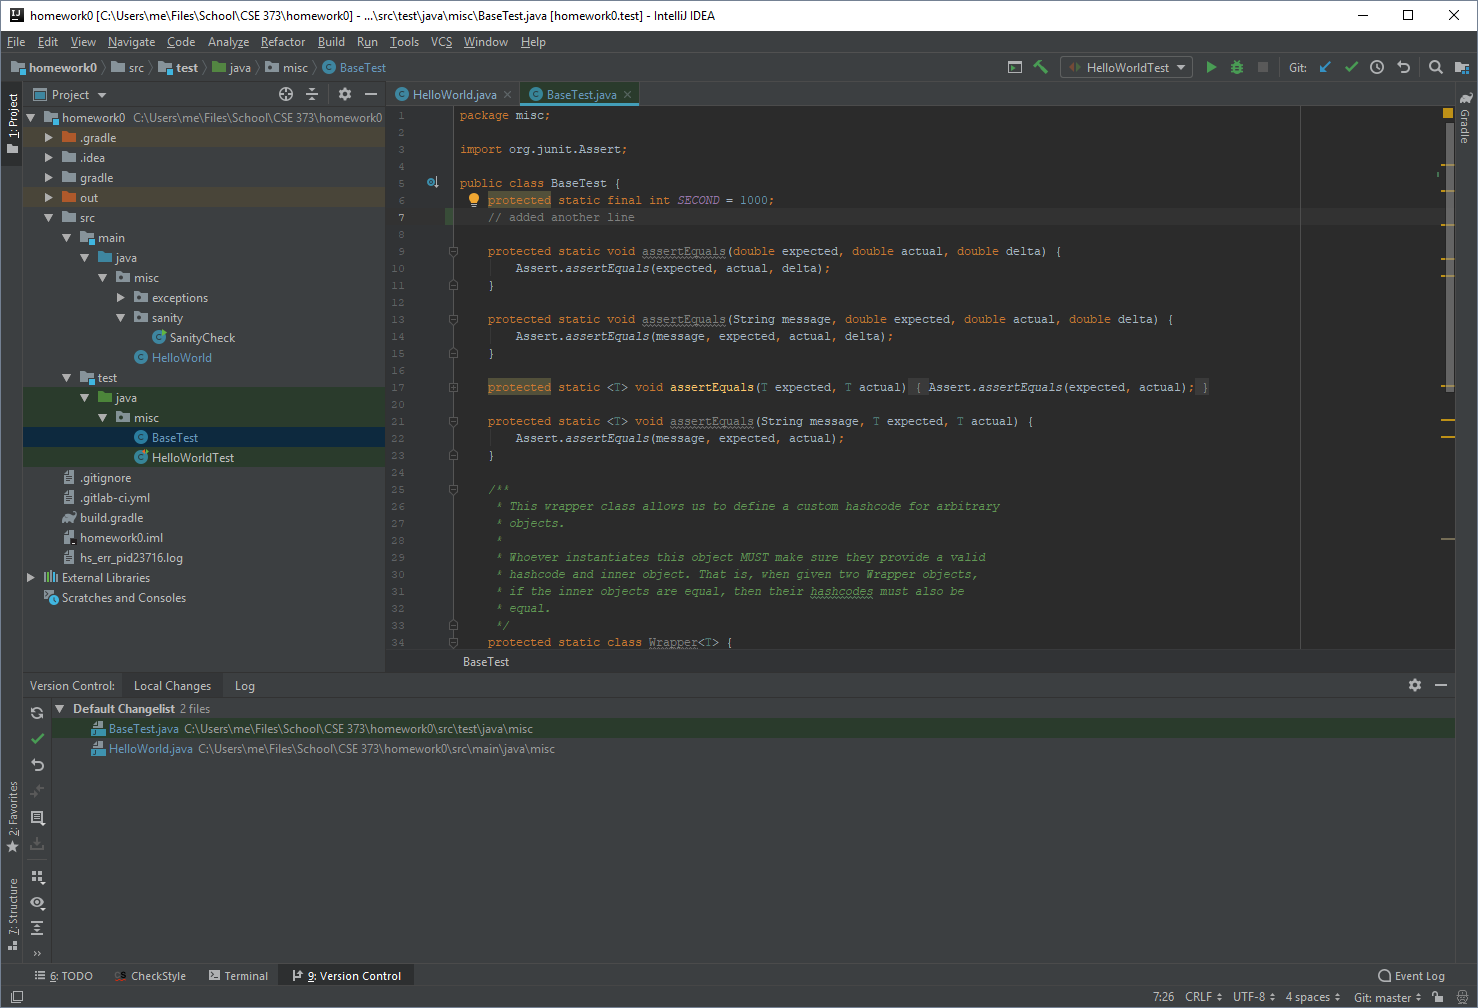
Task: Update project from Git with blue arrow
Action: (1325, 67)
